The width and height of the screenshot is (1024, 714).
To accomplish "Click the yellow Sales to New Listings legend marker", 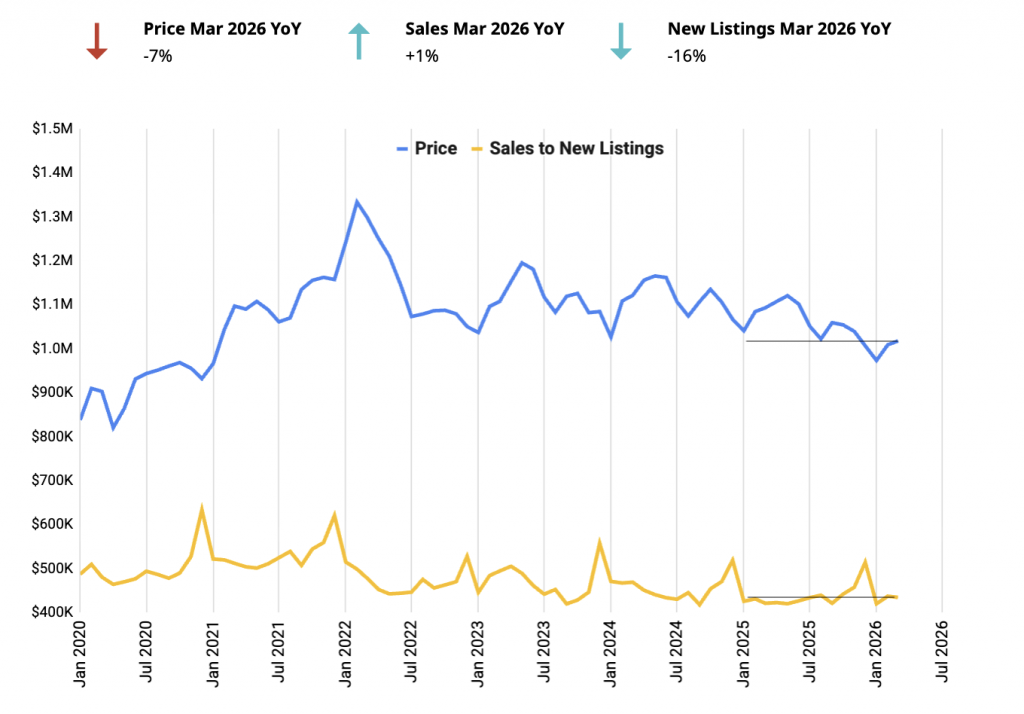I will click(478, 148).
